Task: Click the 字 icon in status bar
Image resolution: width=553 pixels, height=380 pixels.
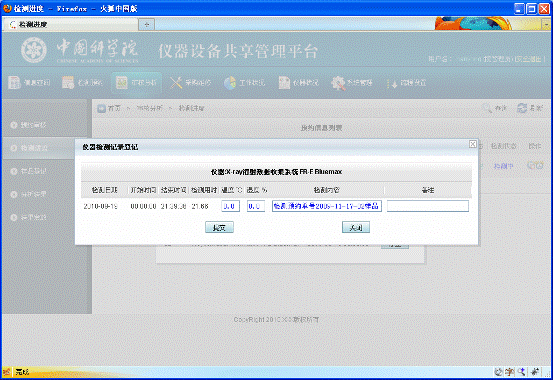Action: tap(509, 372)
